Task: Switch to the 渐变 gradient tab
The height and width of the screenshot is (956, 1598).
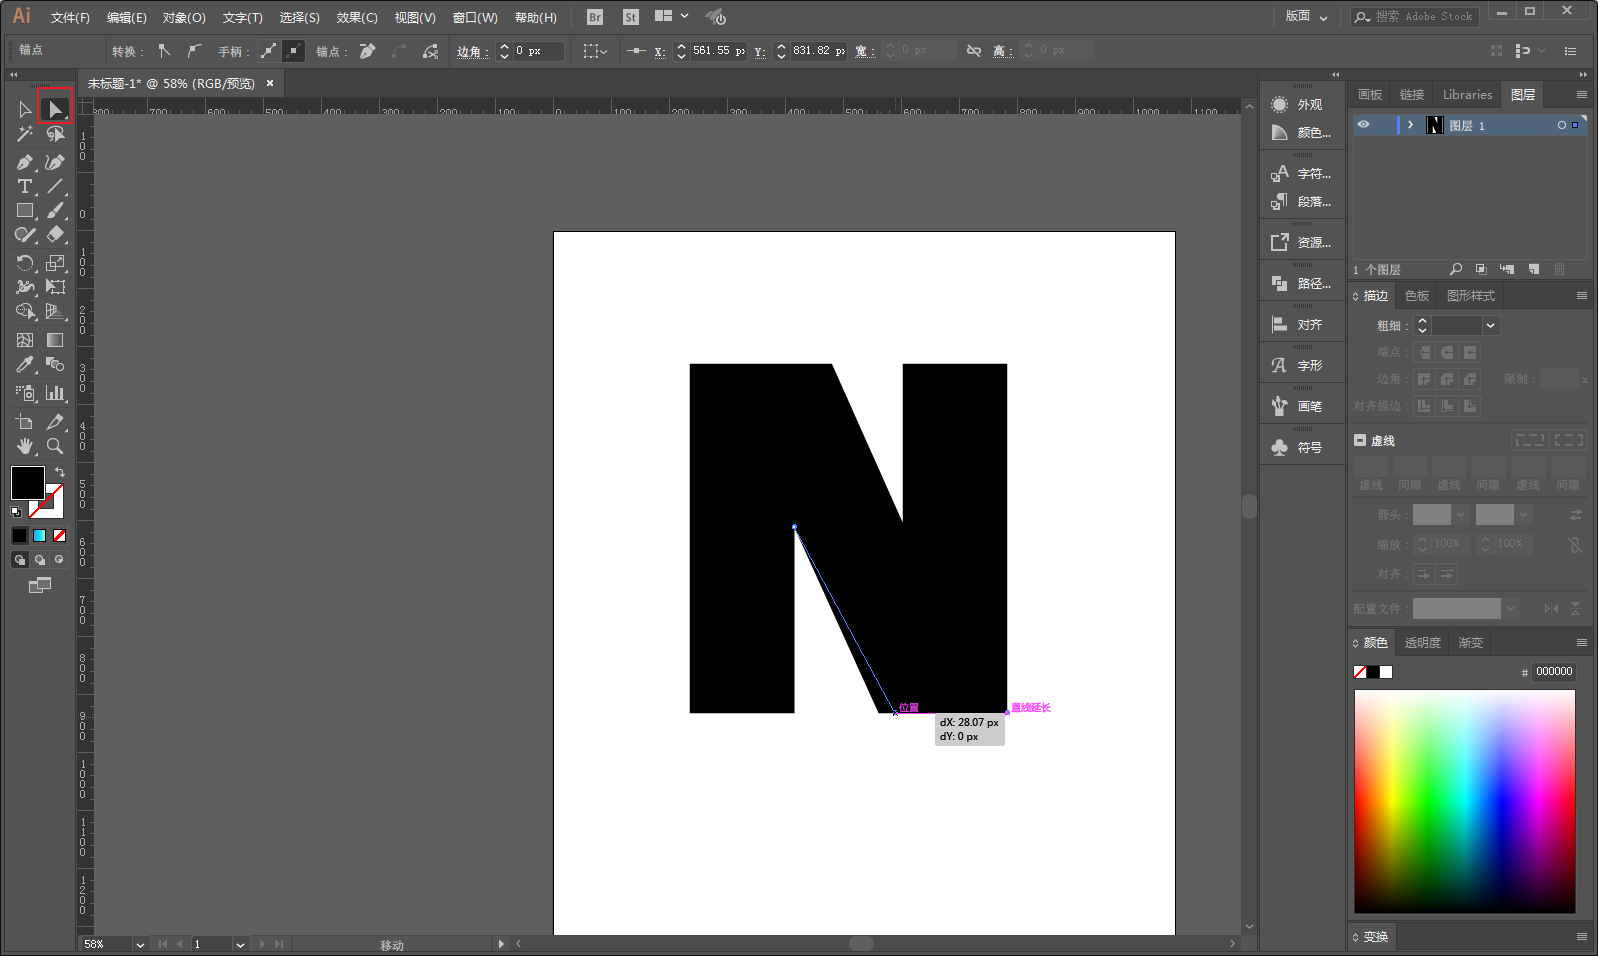Action: pos(1471,643)
